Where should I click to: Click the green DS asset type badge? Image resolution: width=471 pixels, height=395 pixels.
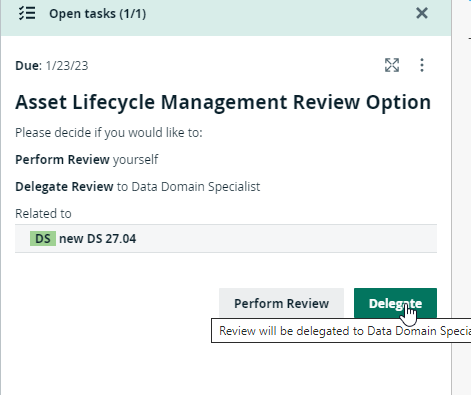click(x=43, y=239)
